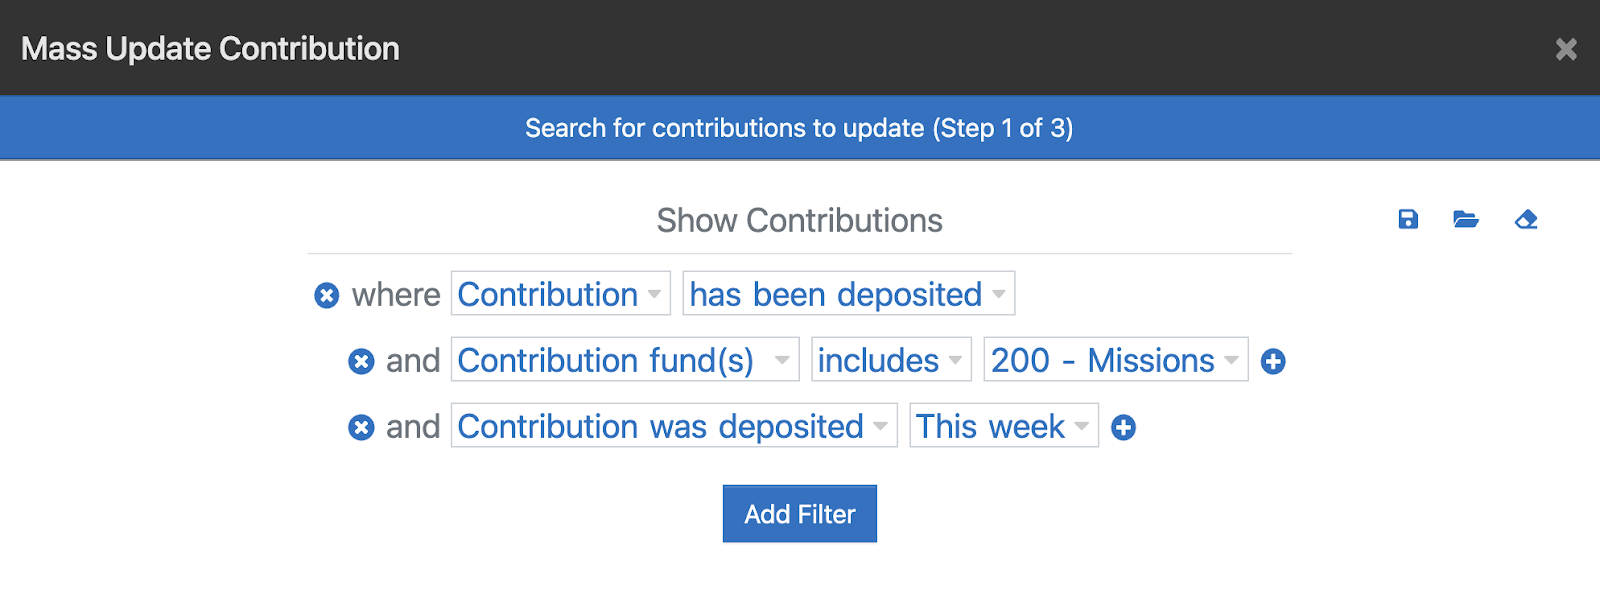Remove the 'Contribution was deposited' filter row
1600x615 pixels.
tap(361, 427)
